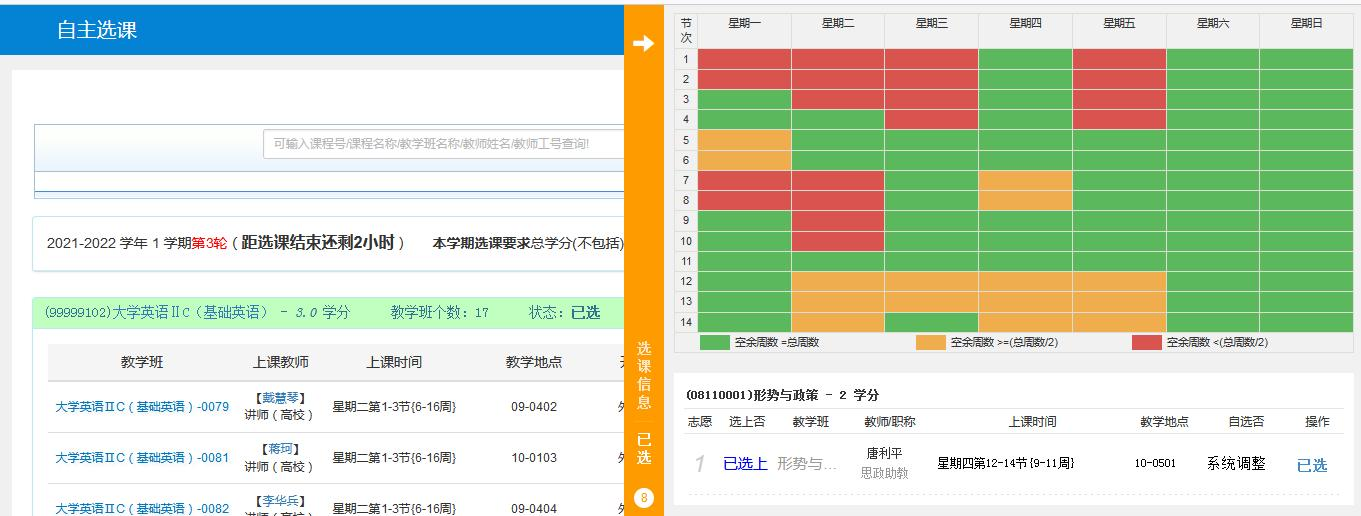Select the 选课信息 tab on the orange bar
Viewport: 1361px width, 516px height.
point(644,376)
